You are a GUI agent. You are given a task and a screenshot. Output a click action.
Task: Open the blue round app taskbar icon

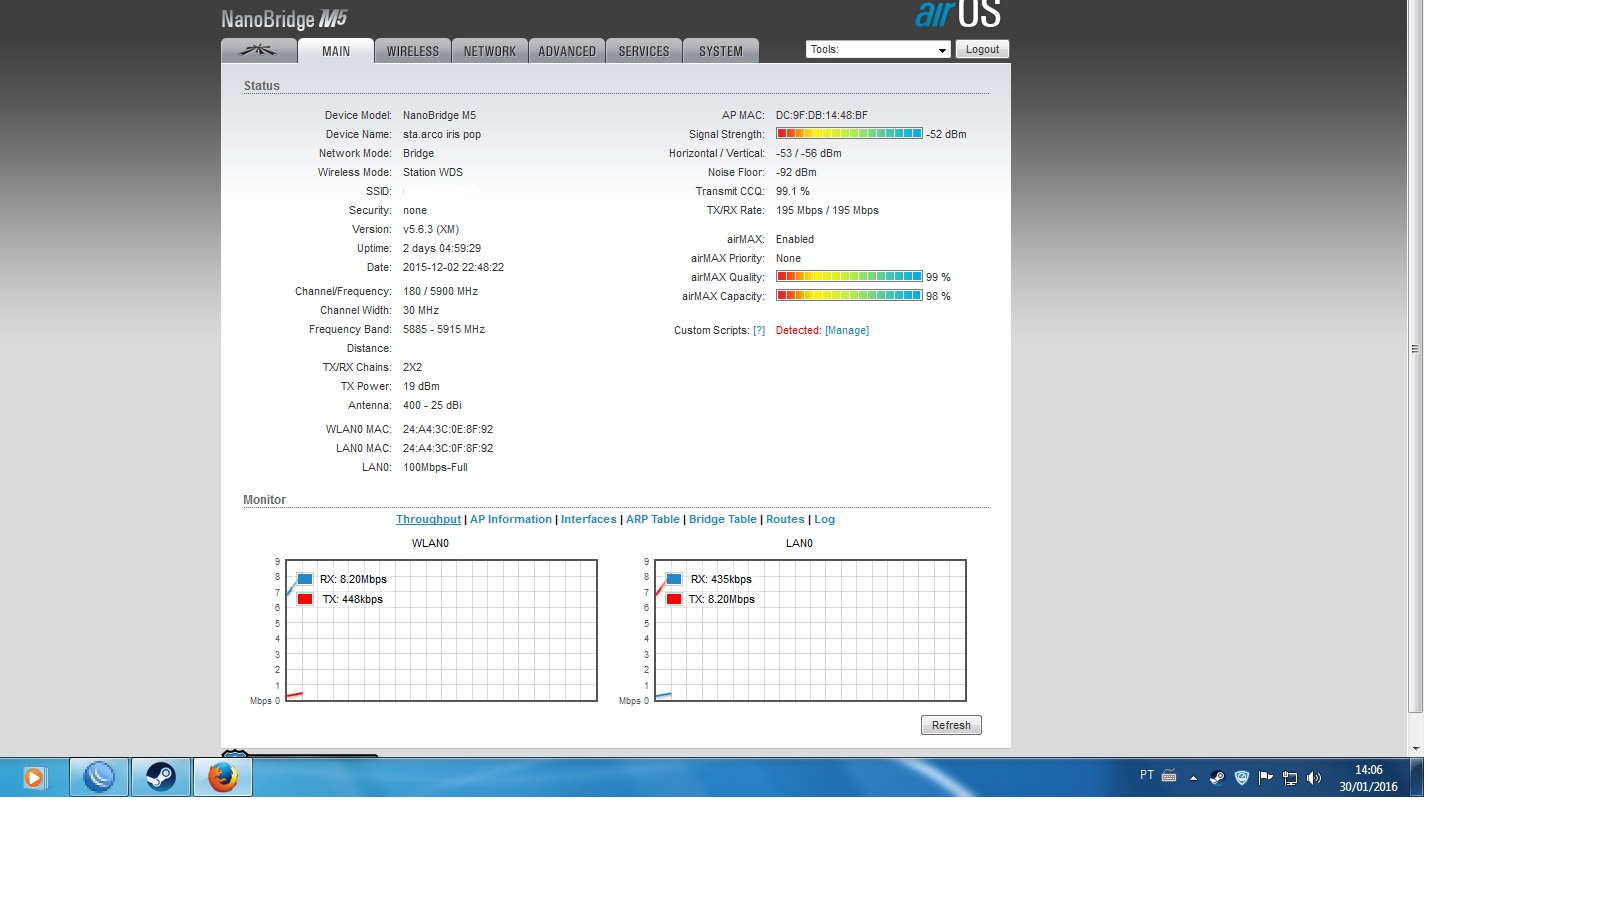[99, 777]
